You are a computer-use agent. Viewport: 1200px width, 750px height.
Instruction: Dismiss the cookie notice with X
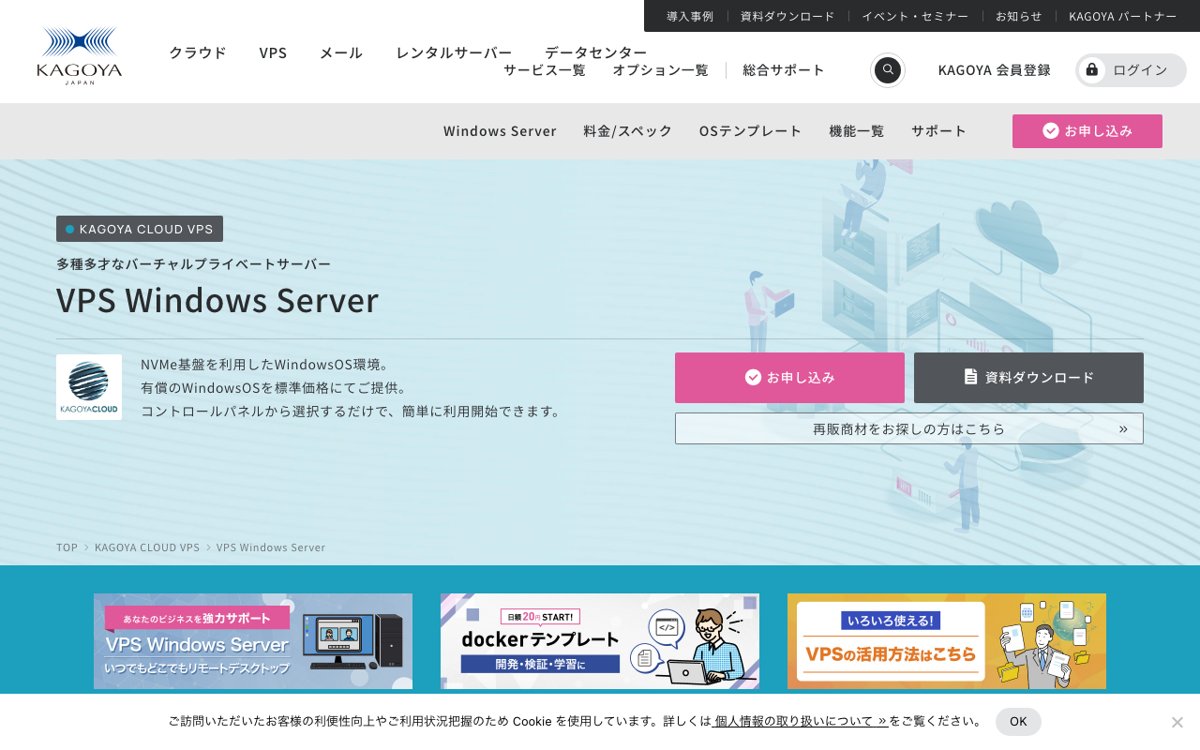click(x=1177, y=722)
